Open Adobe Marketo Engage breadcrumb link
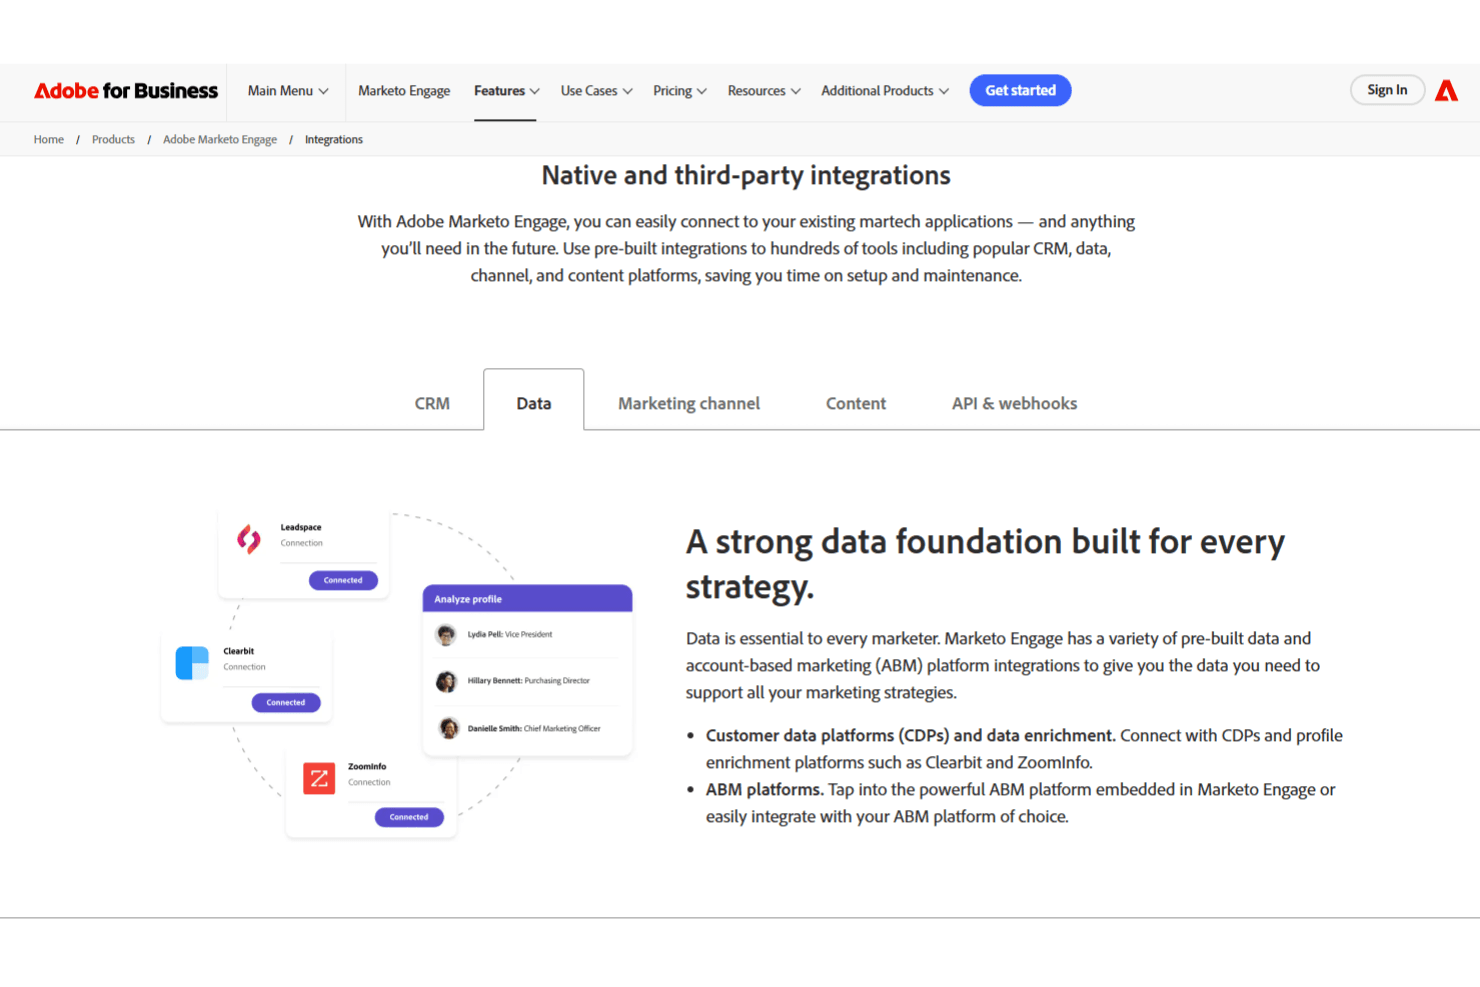Image resolution: width=1480 pixels, height=987 pixels. [220, 140]
